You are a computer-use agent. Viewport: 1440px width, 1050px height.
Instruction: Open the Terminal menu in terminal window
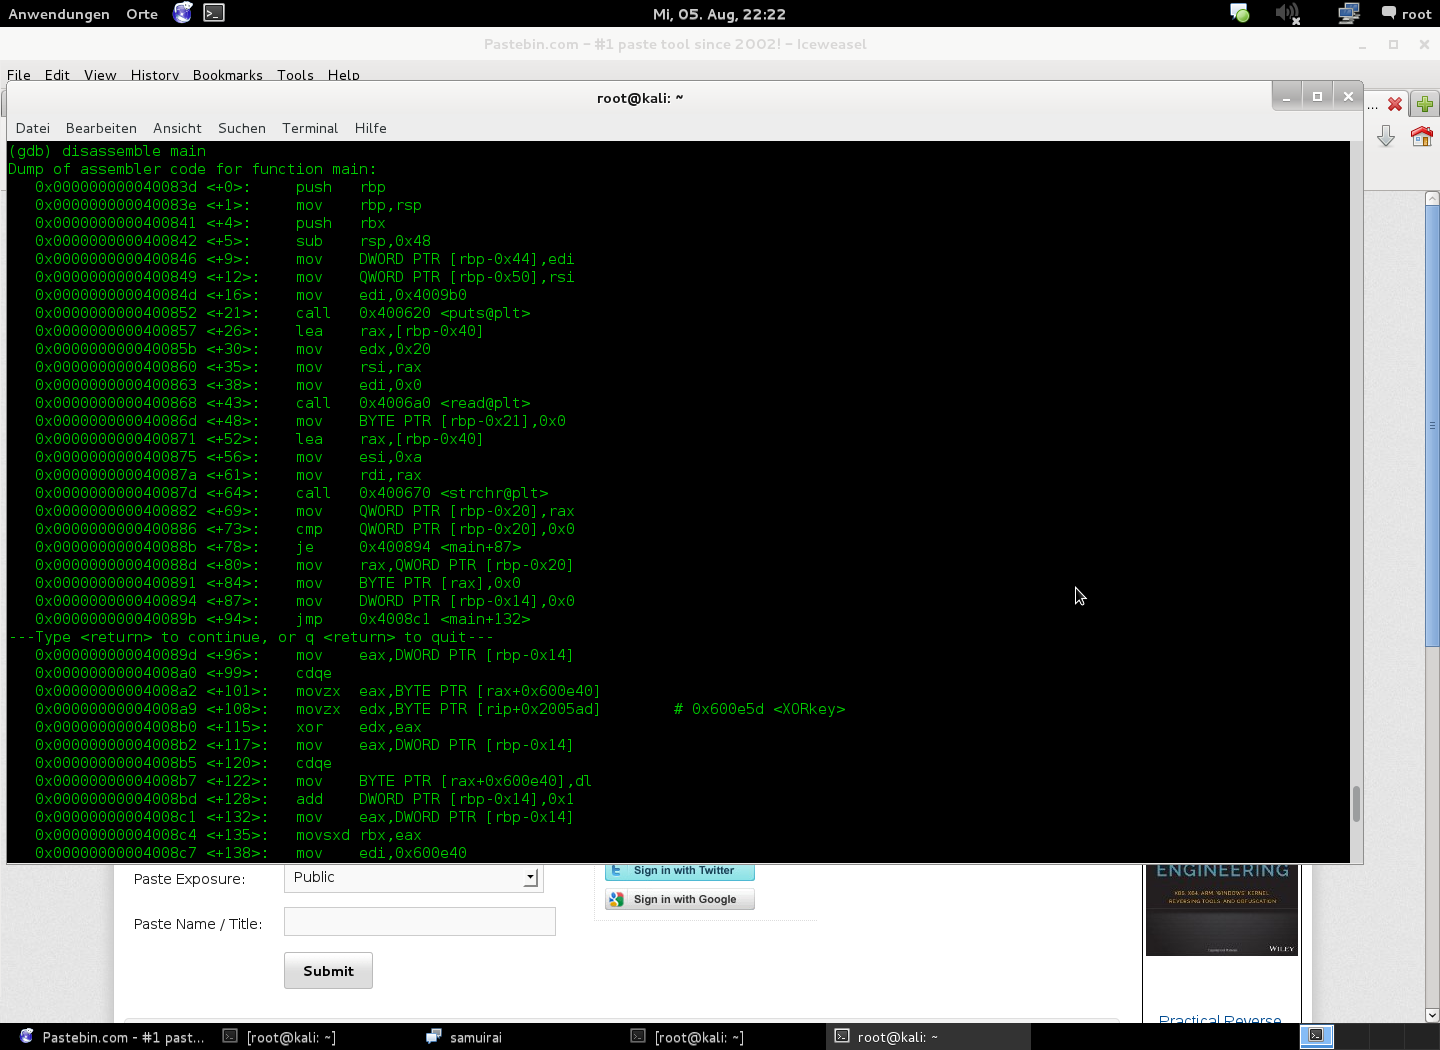(x=310, y=128)
